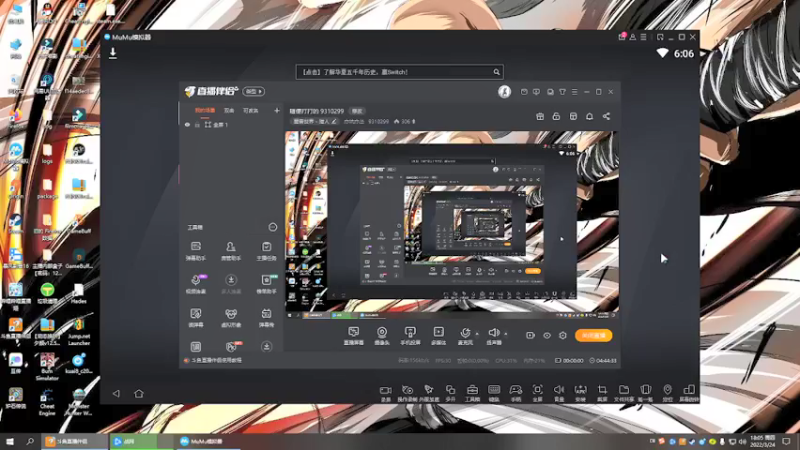This screenshot has width=800, height=450.
Task: Click MuMu screen rotation icon
Action: point(689,393)
